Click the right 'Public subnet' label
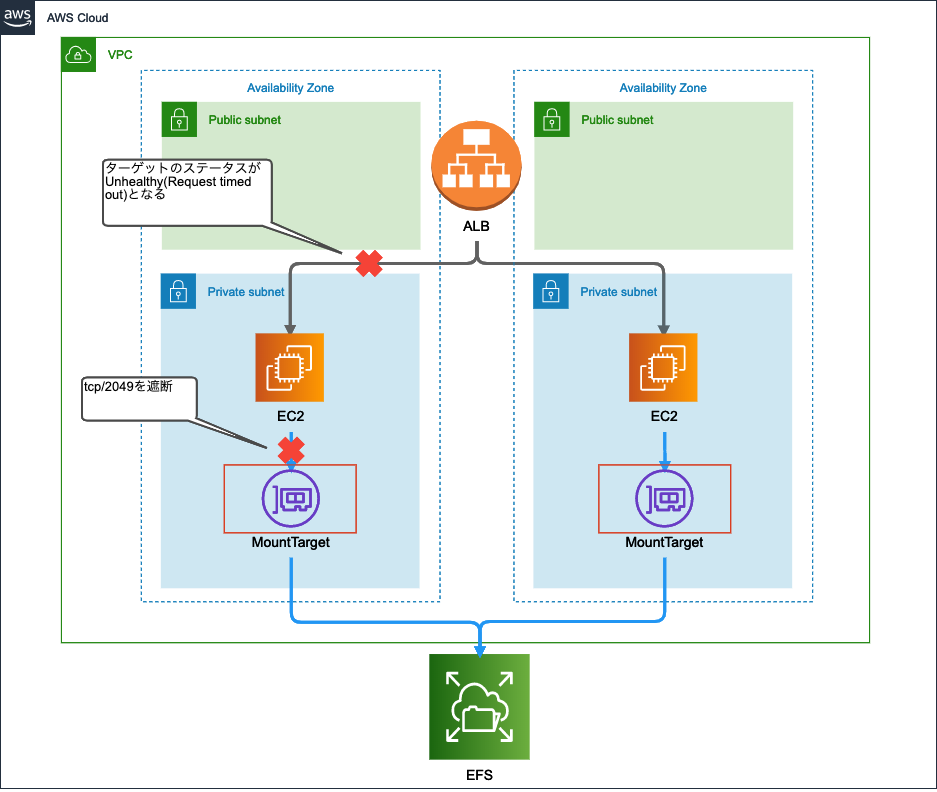 617,120
